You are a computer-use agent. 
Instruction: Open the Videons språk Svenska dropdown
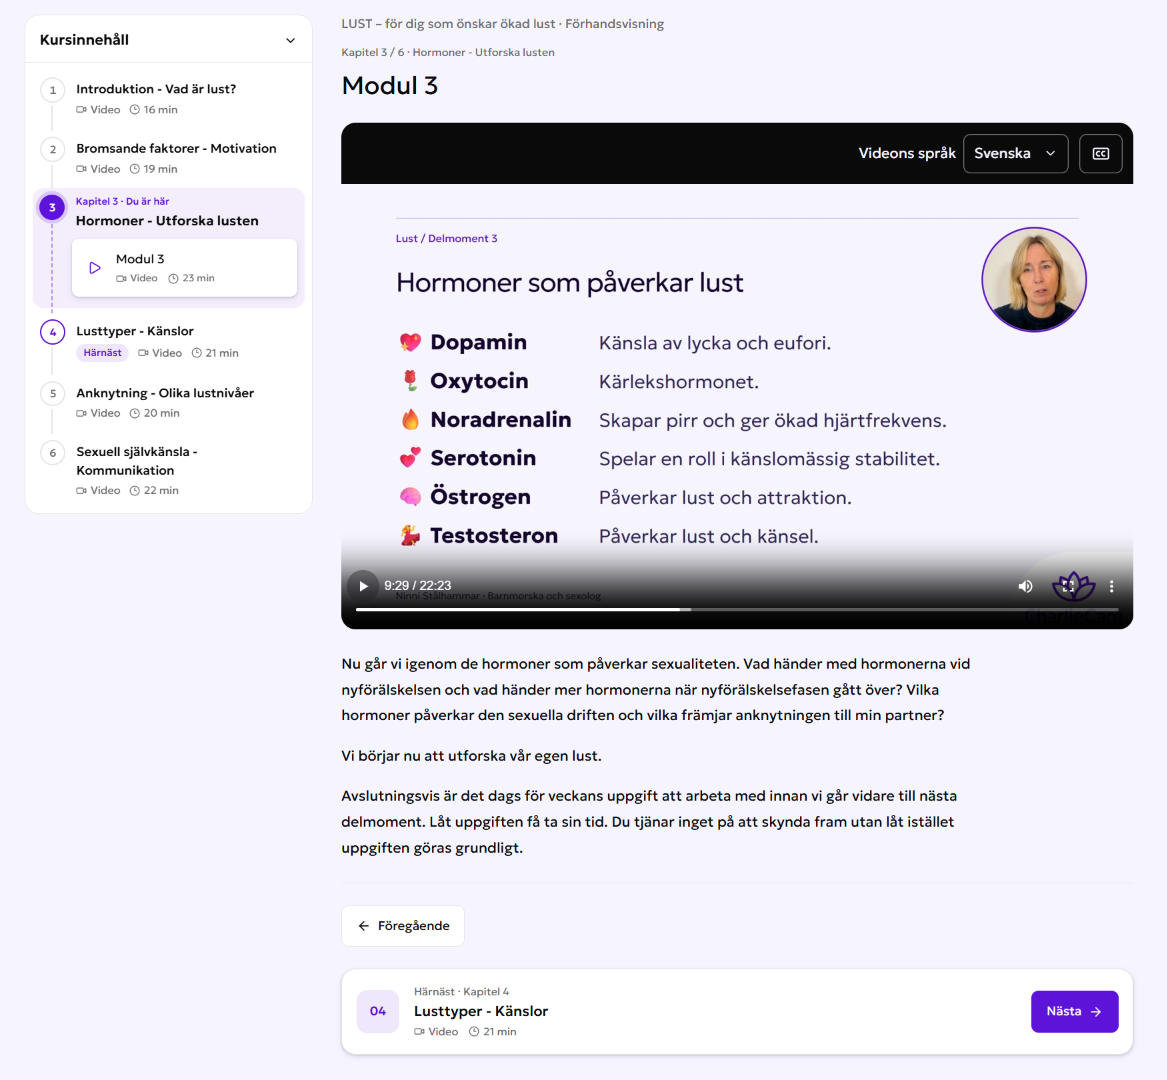tap(1015, 153)
